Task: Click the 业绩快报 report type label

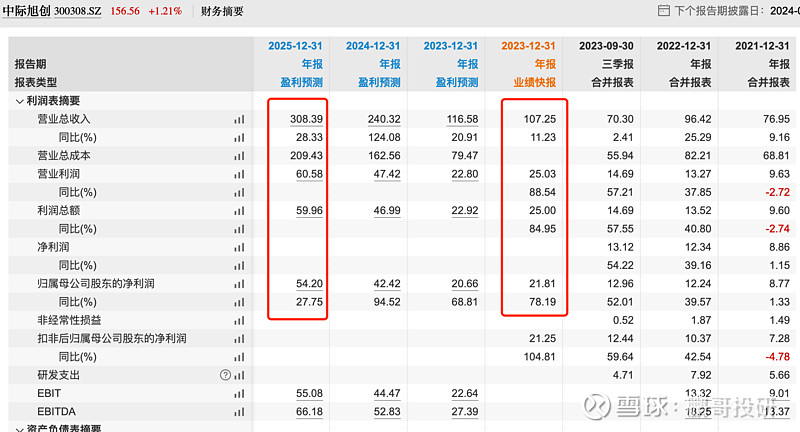Action: (x=535, y=83)
